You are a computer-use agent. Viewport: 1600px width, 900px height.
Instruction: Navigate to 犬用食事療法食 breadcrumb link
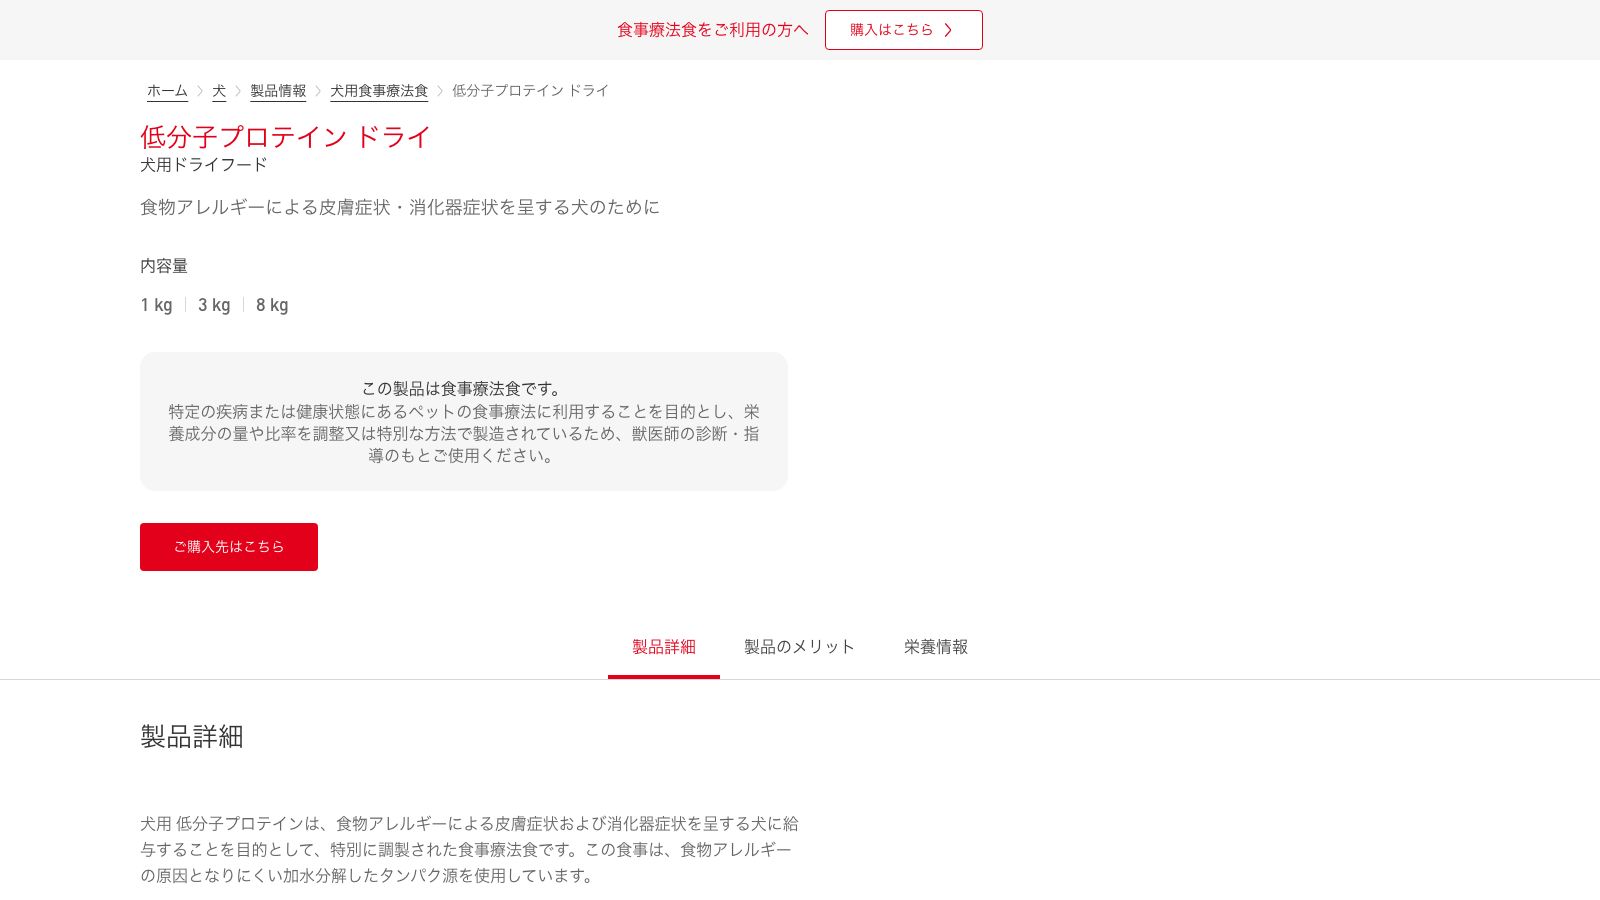[x=379, y=91]
